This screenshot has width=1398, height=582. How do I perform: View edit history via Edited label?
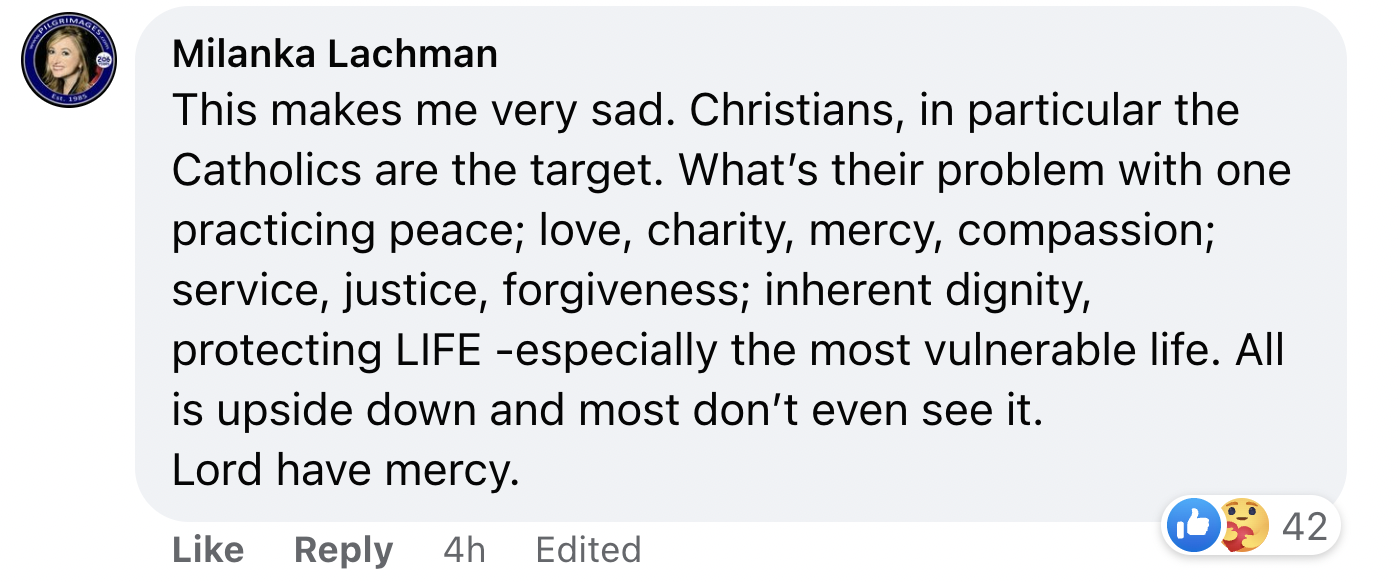click(x=588, y=550)
